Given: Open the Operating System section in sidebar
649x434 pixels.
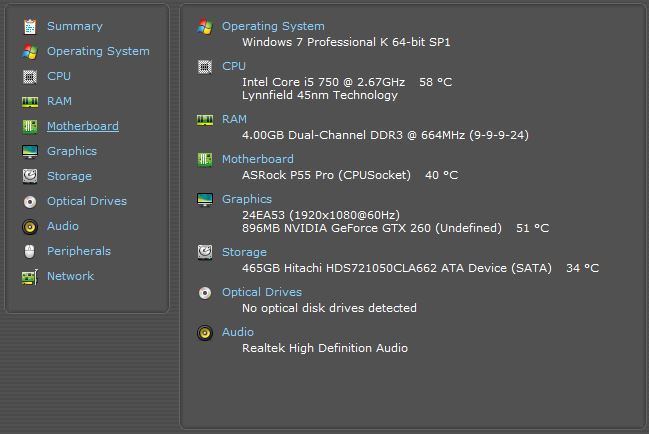Looking at the screenshot, I should pyautogui.click(x=98, y=51).
